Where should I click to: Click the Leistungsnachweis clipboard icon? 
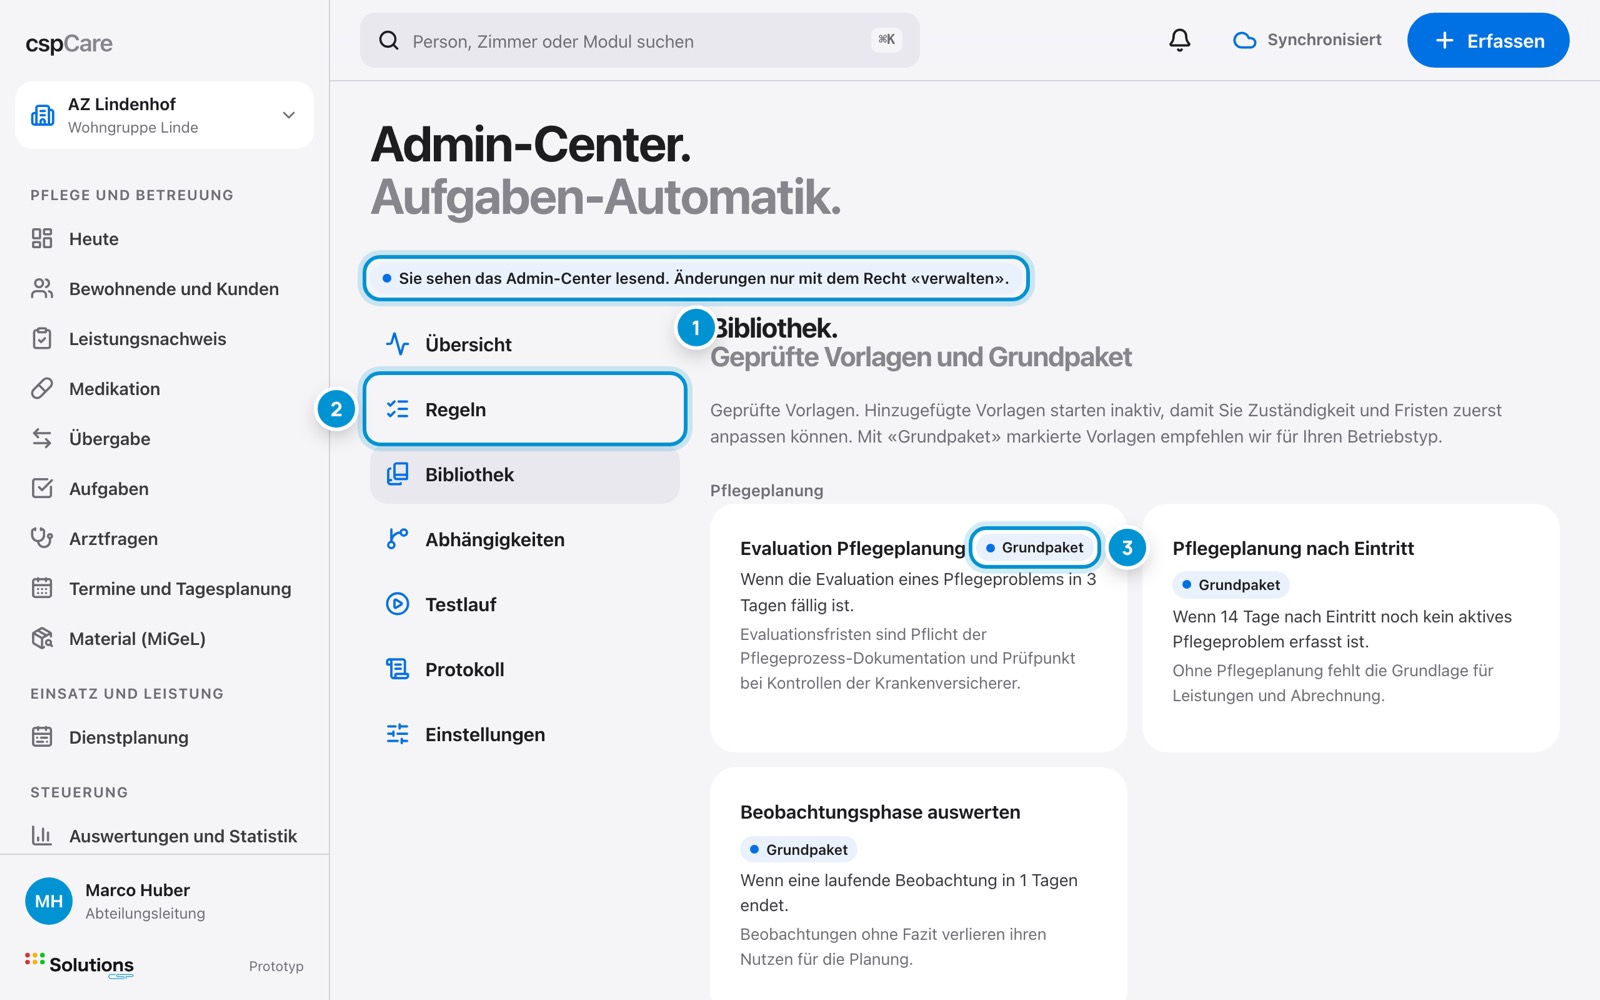point(42,338)
